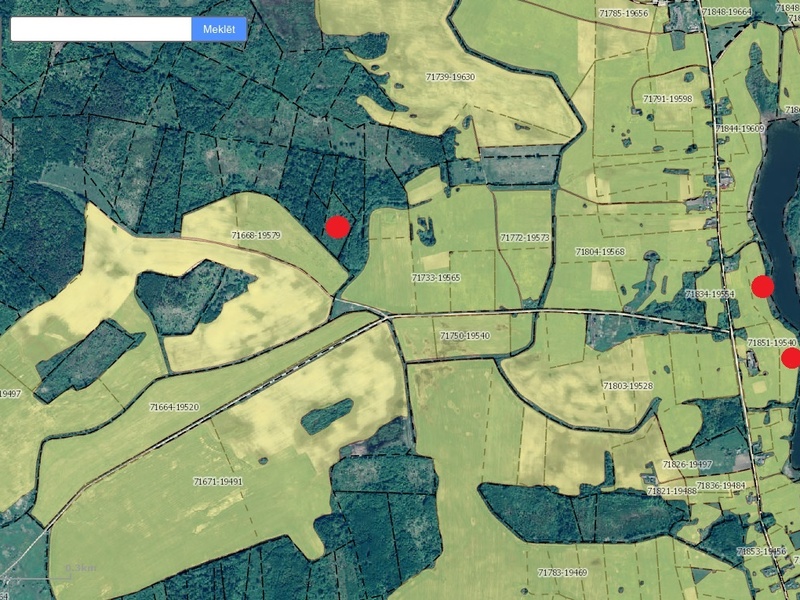Pick parcel label 71844-19609
The height and width of the screenshot is (600, 800).
pyautogui.click(x=740, y=128)
